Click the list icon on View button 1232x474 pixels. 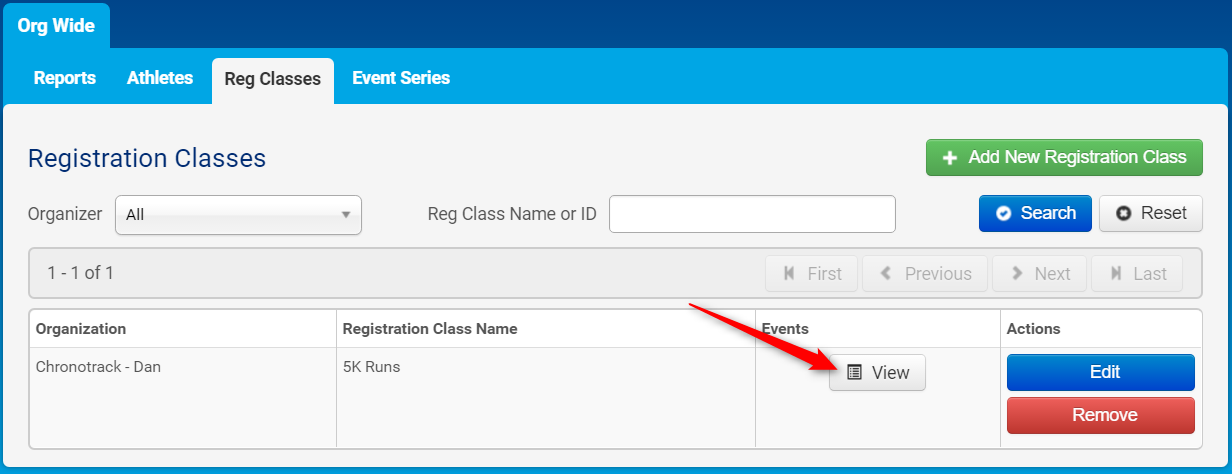click(854, 372)
